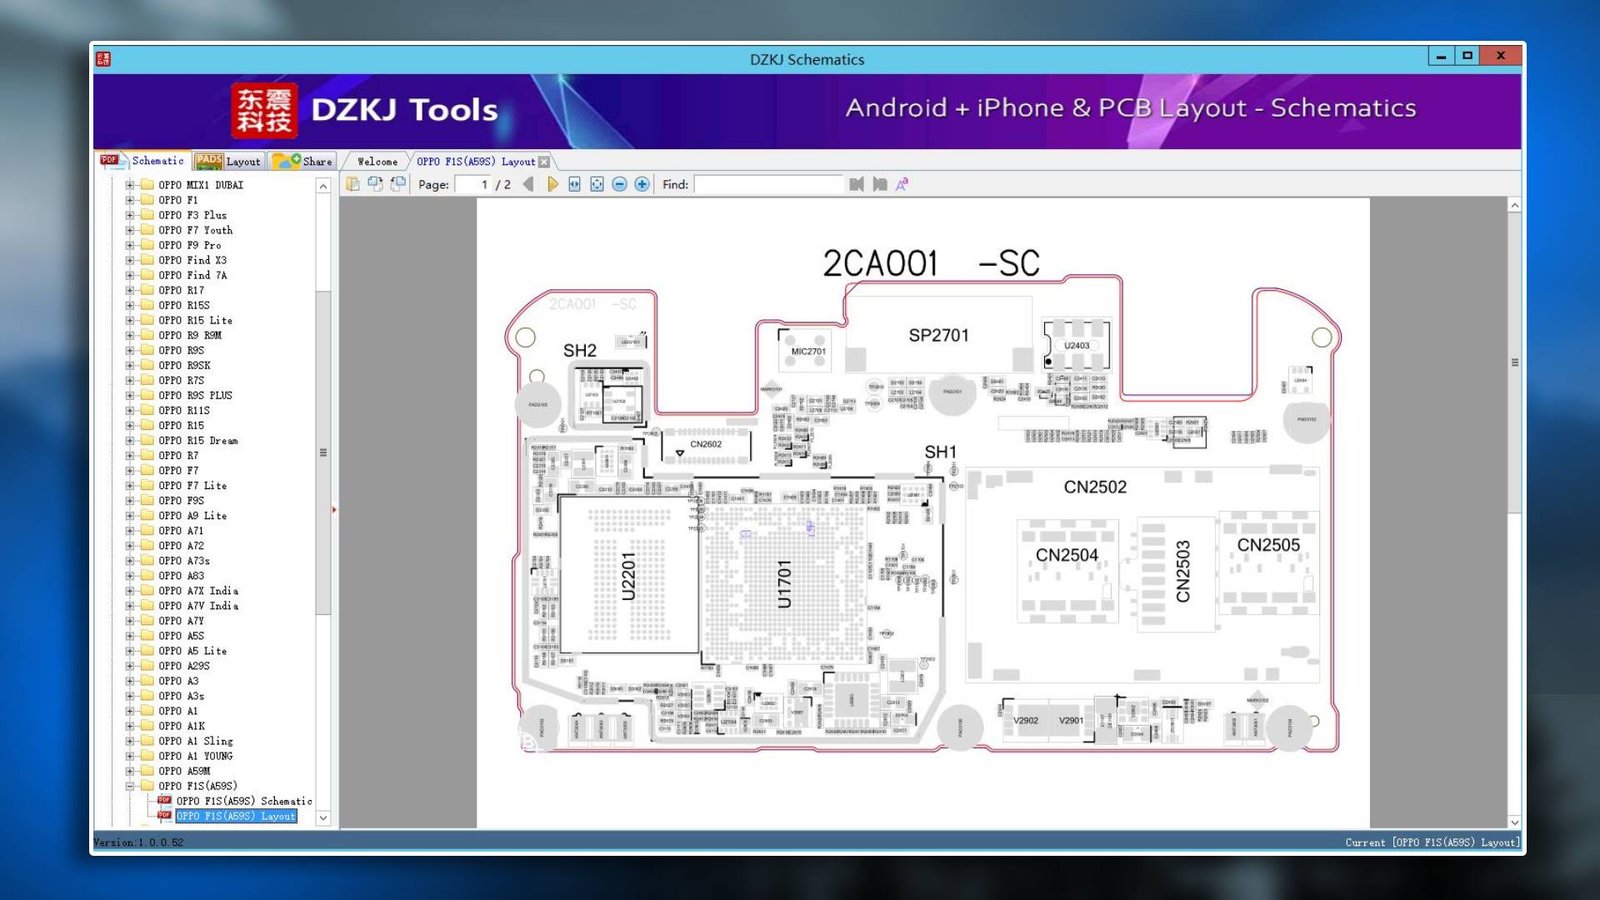Image resolution: width=1600 pixels, height=900 pixels.
Task: Open OPPO F1S(A59S) Schematic file
Action: pyautogui.click(x=243, y=801)
